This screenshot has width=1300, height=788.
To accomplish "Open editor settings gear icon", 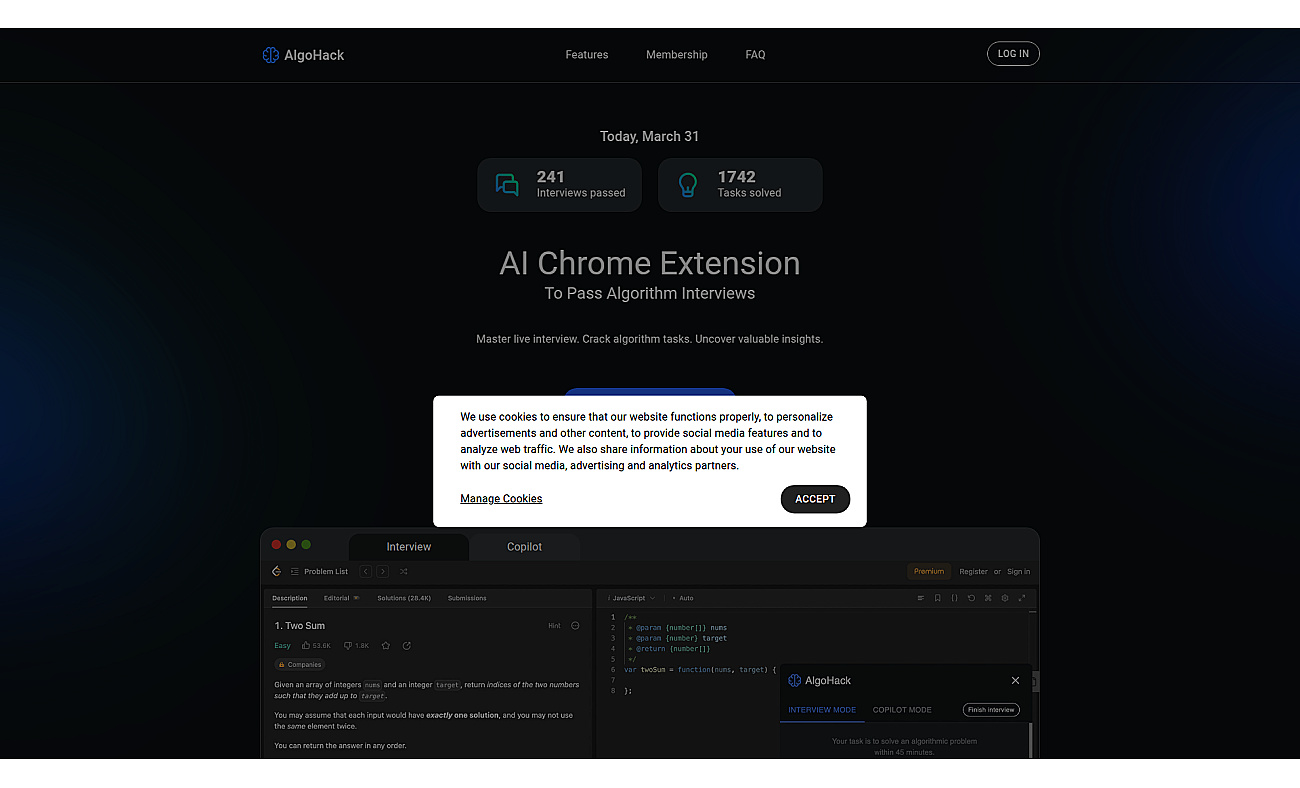I will click(1005, 598).
